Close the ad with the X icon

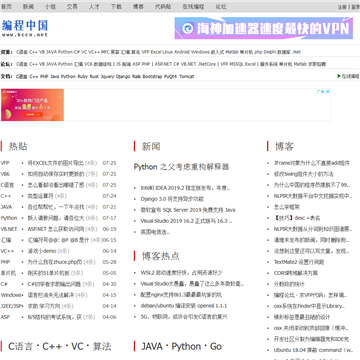tap(328, 92)
